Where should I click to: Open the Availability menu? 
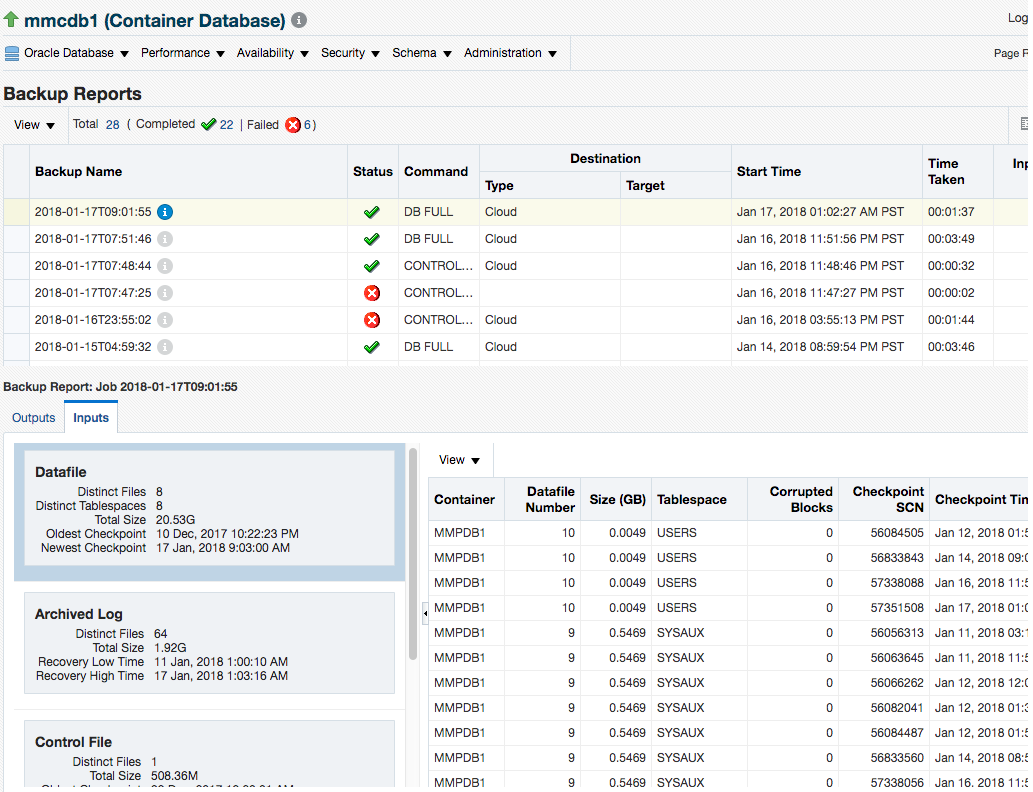272,53
